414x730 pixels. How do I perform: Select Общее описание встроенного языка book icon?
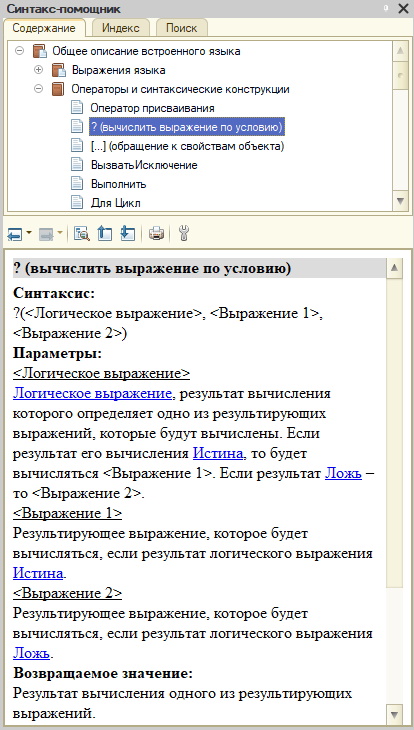pos(40,51)
